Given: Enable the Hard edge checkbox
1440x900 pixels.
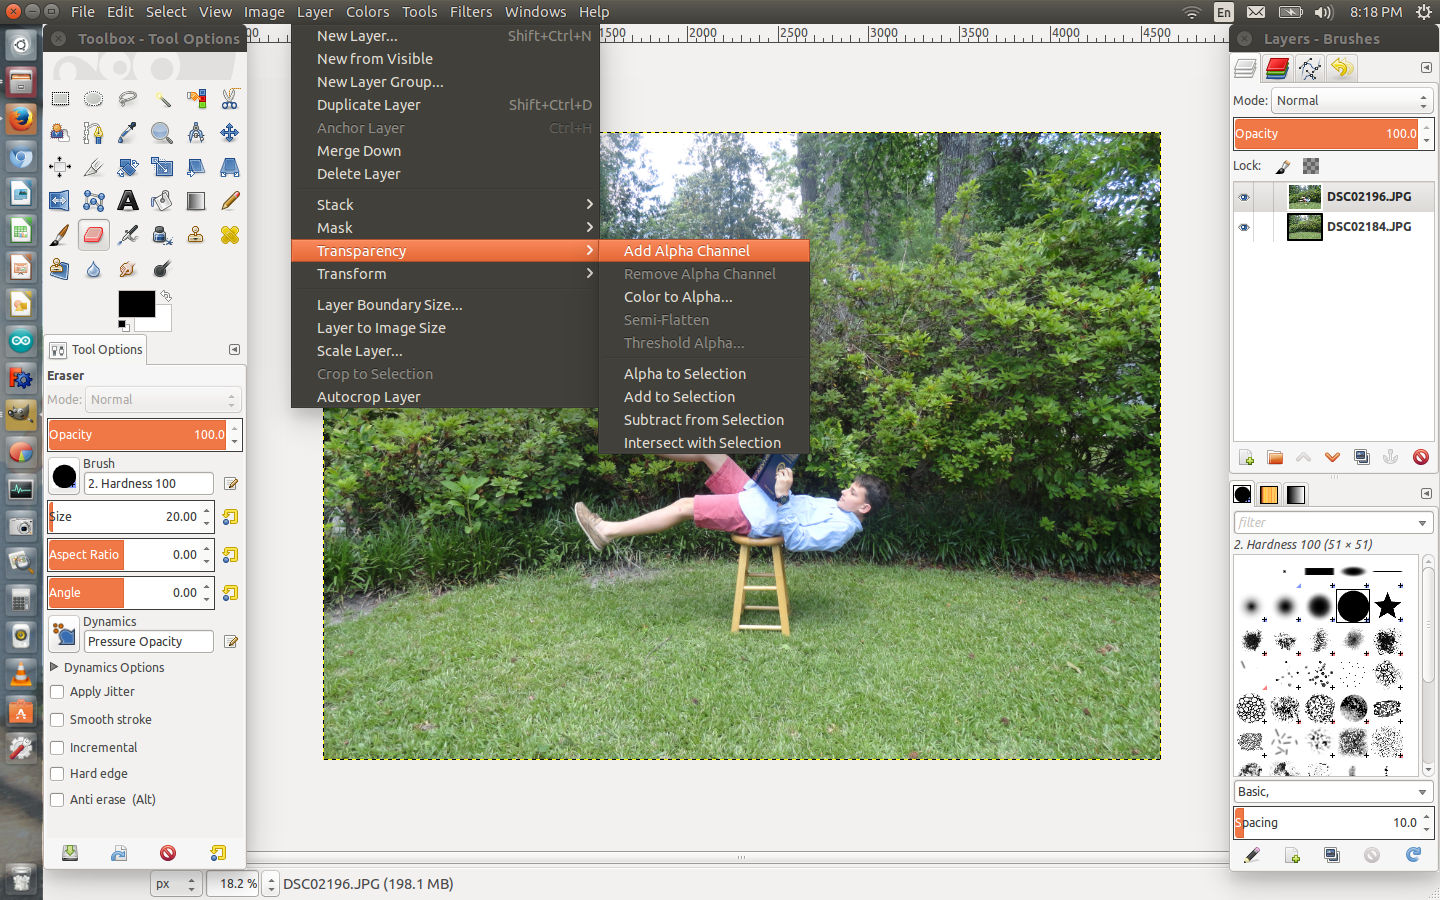Looking at the screenshot, I should tap(57, 774).
